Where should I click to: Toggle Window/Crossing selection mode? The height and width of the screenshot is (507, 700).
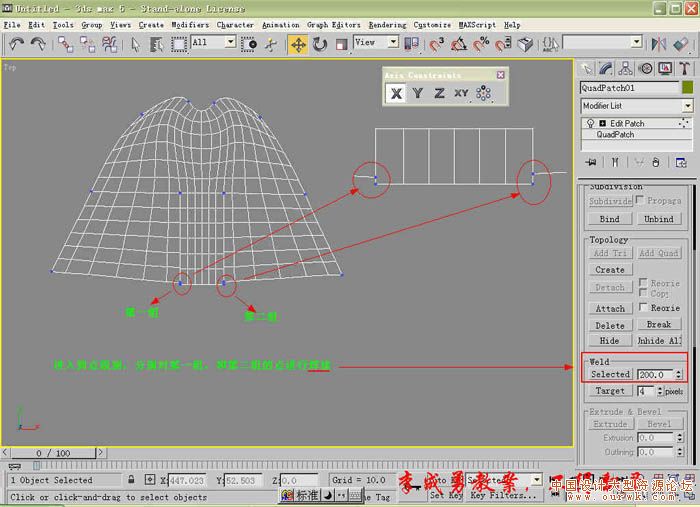(x=249, y=44)
